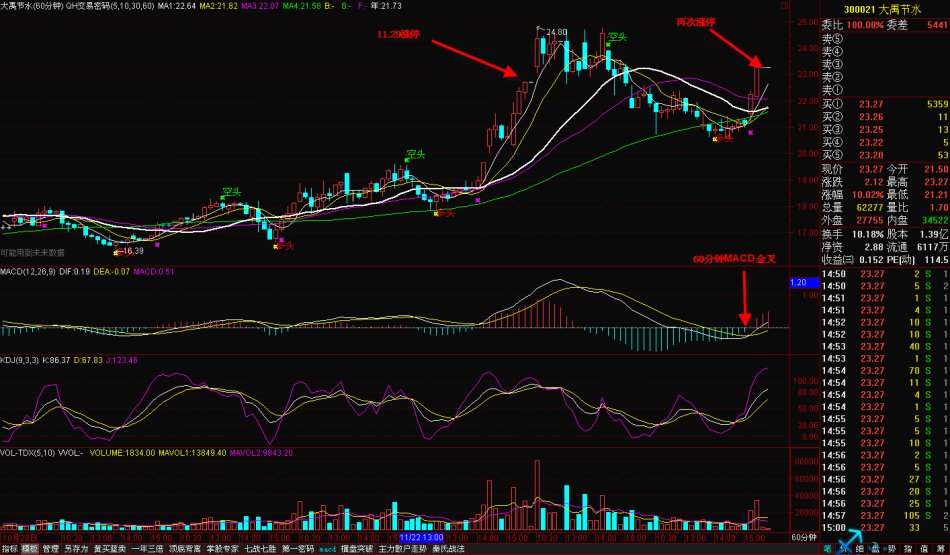Click the 60分钟 period label

tap(803, 537)
